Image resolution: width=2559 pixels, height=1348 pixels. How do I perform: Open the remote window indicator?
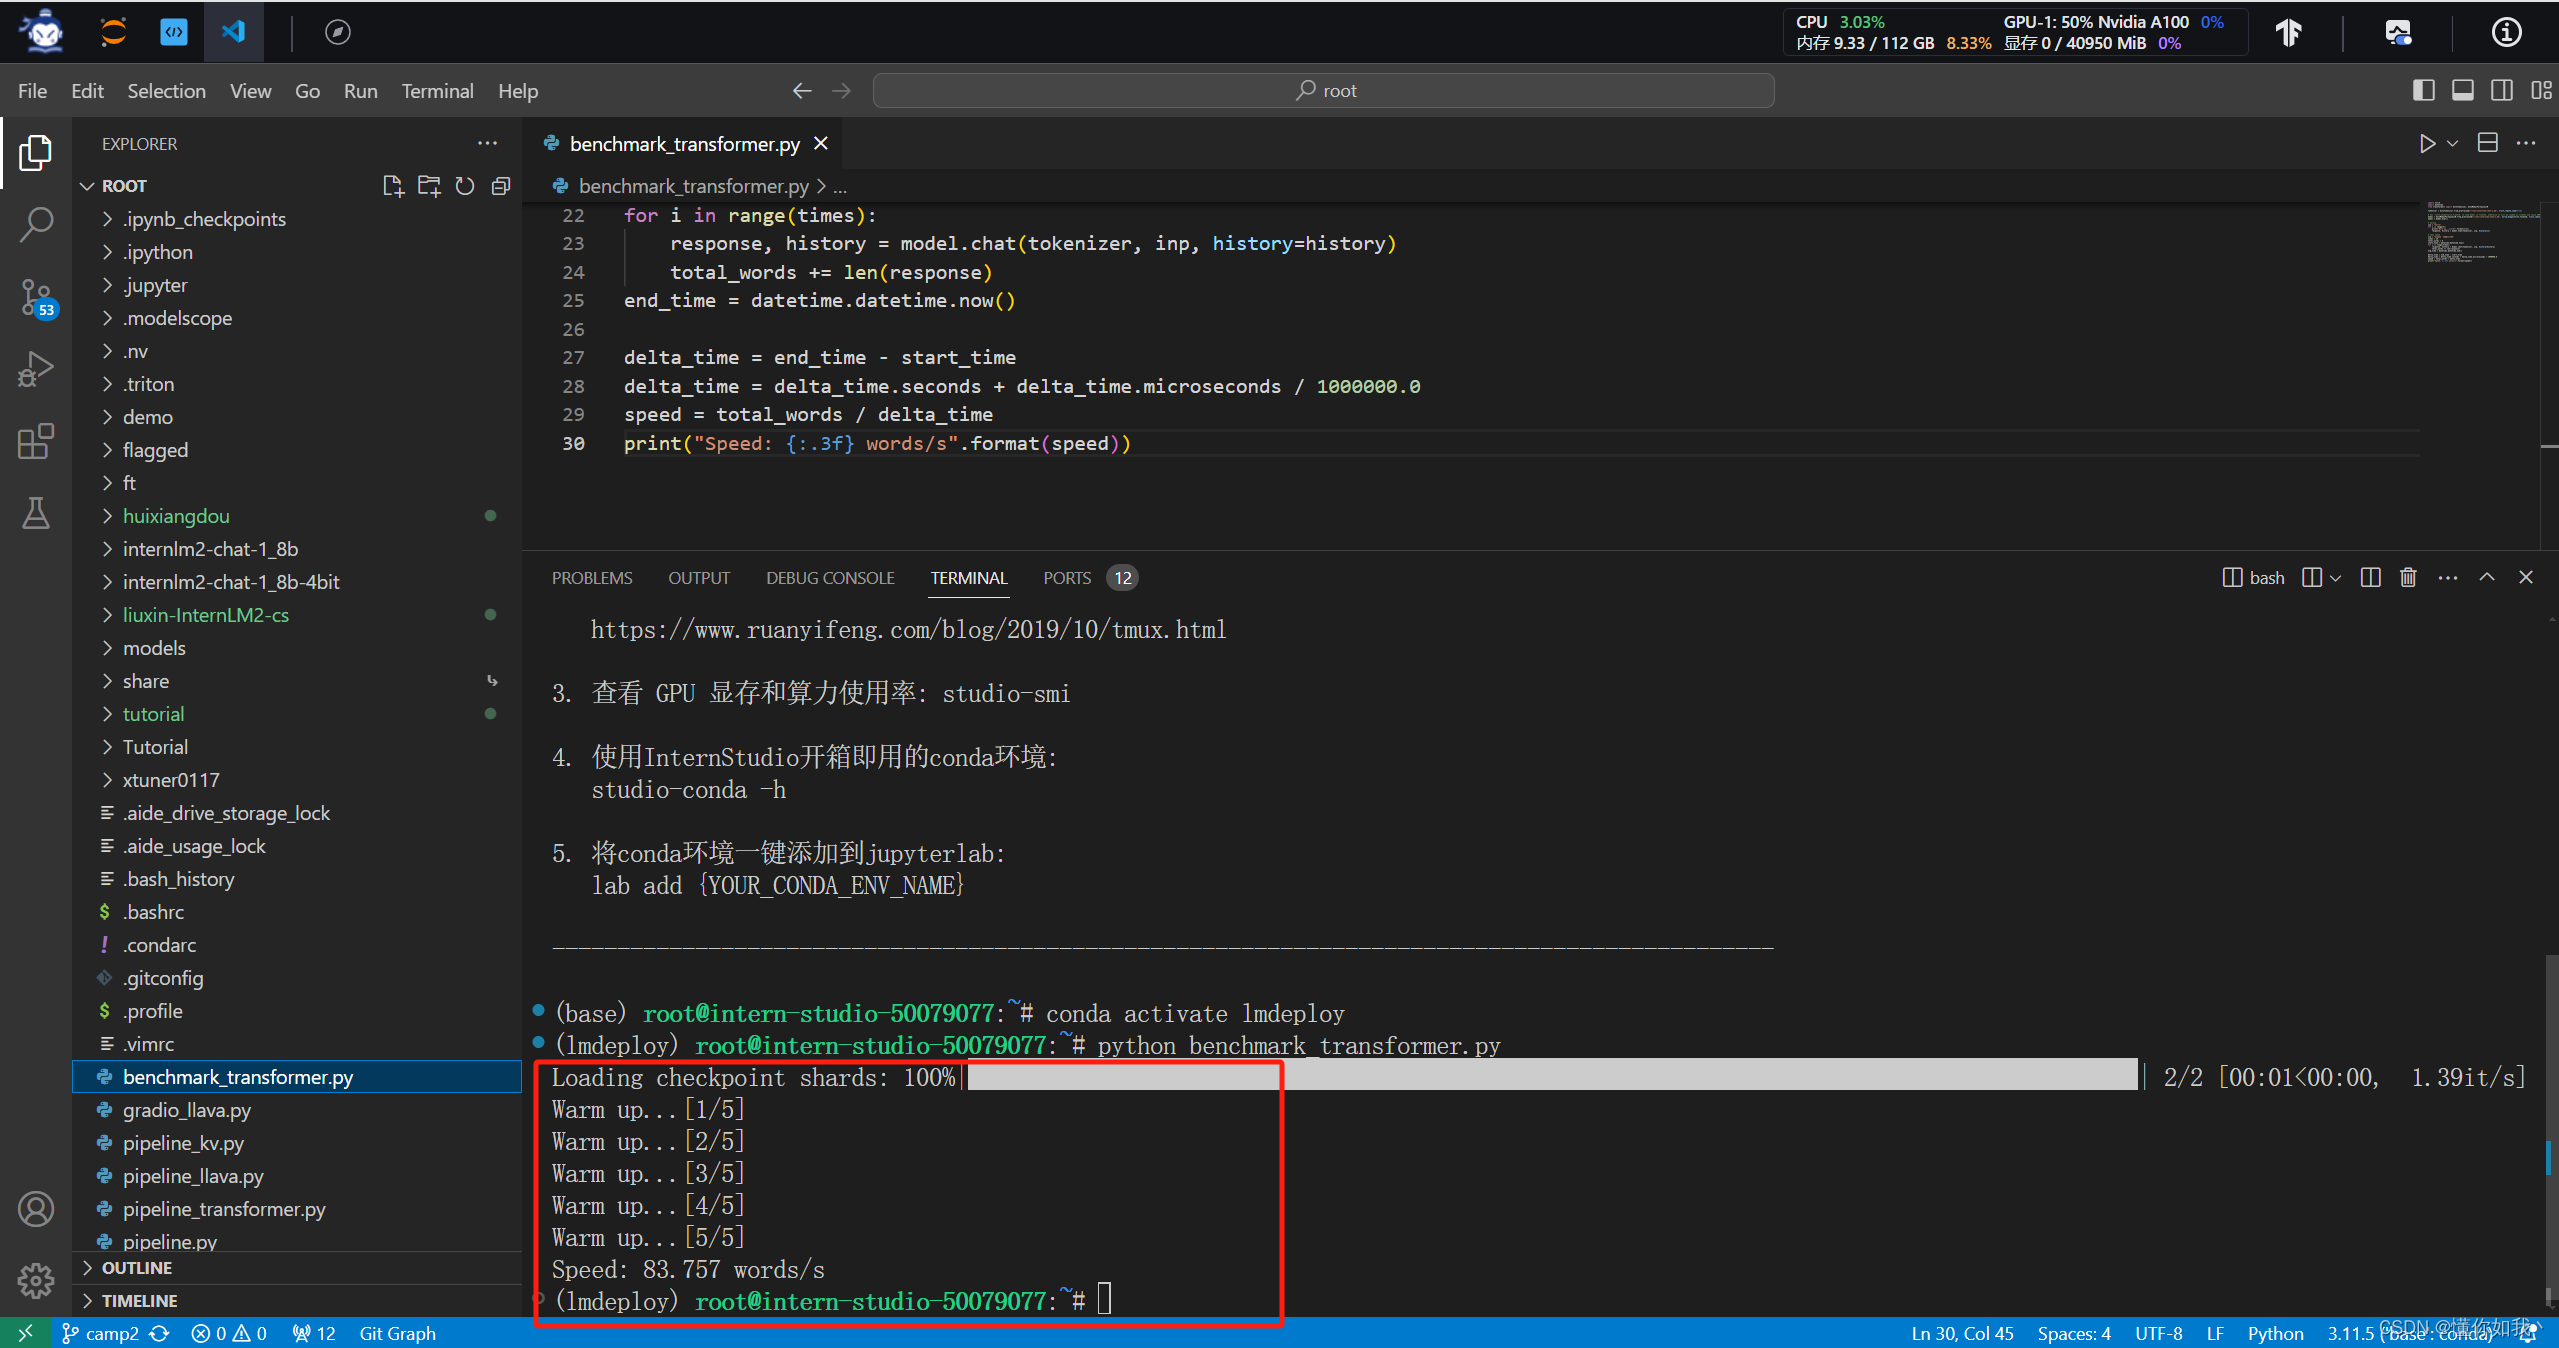pyautogui.click(x=25, y=1333)
